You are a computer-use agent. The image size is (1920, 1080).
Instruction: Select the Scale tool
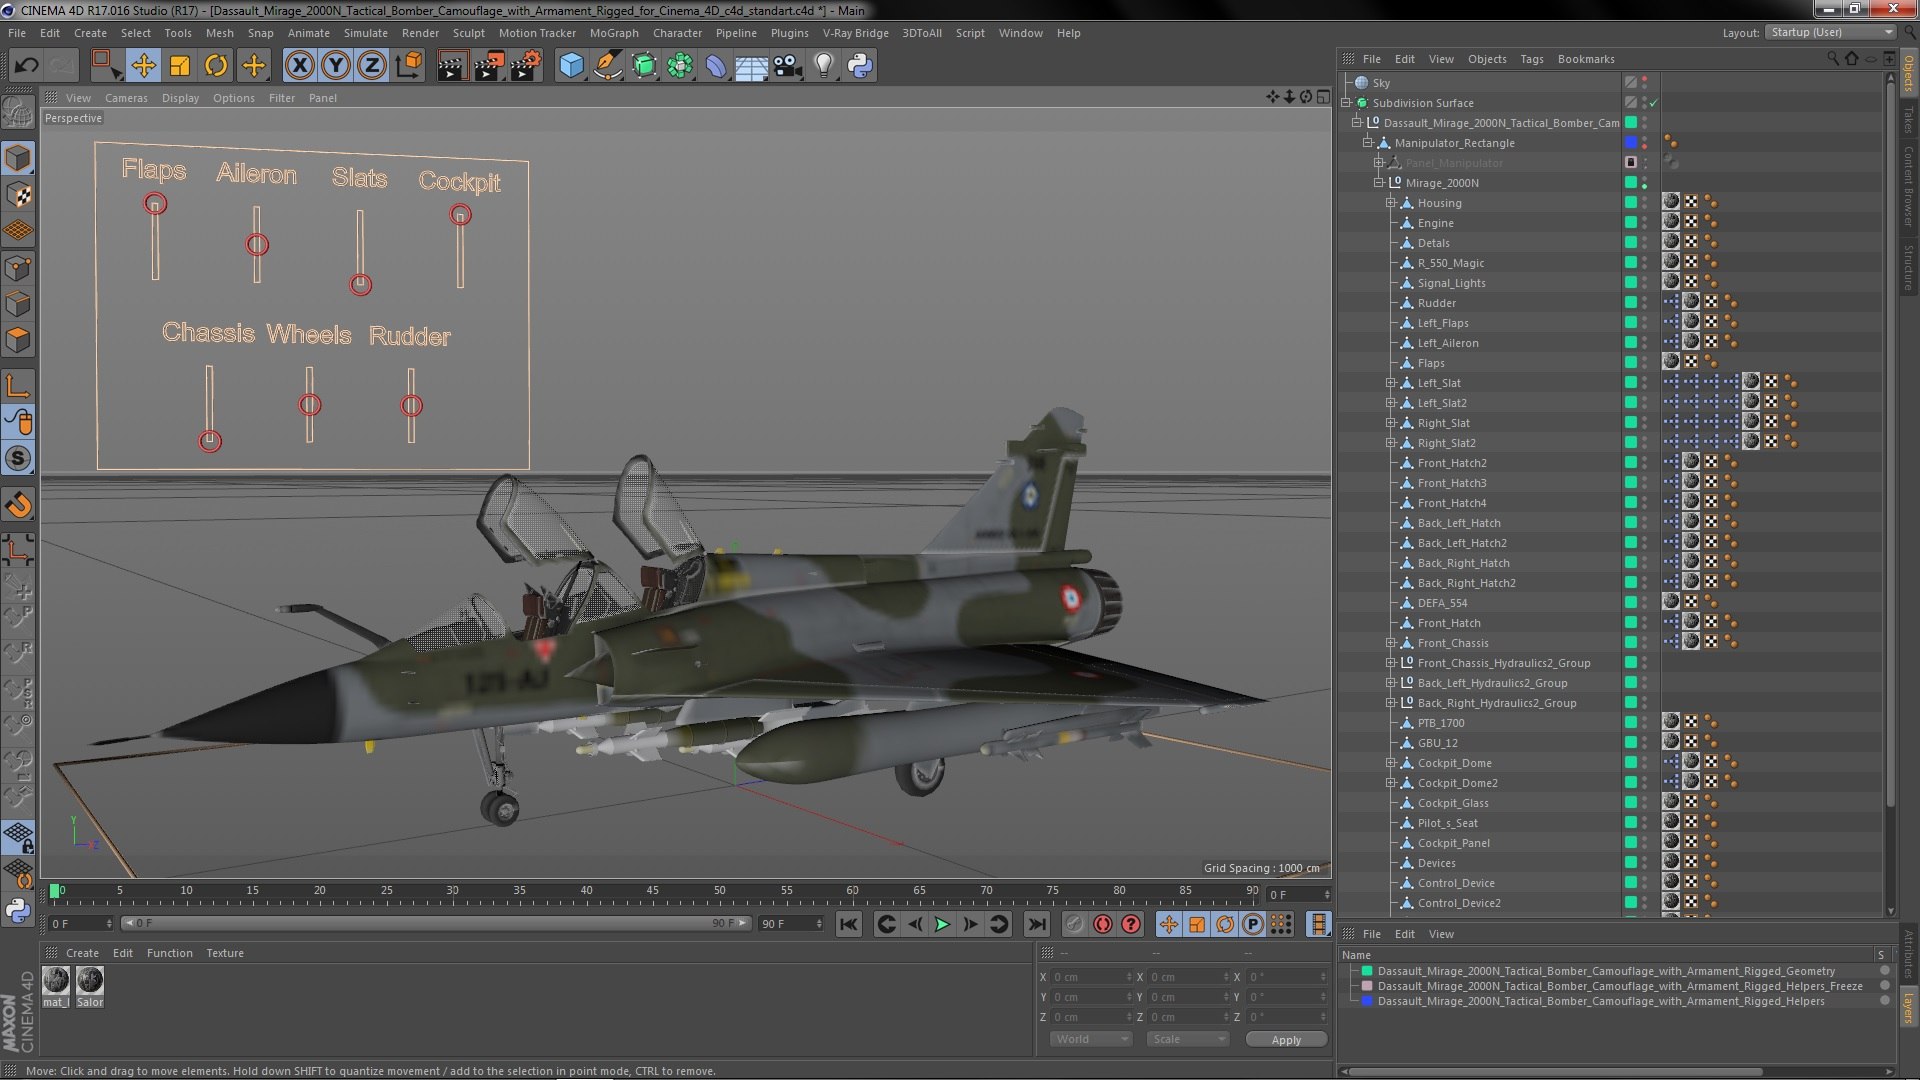pos(180,66)
